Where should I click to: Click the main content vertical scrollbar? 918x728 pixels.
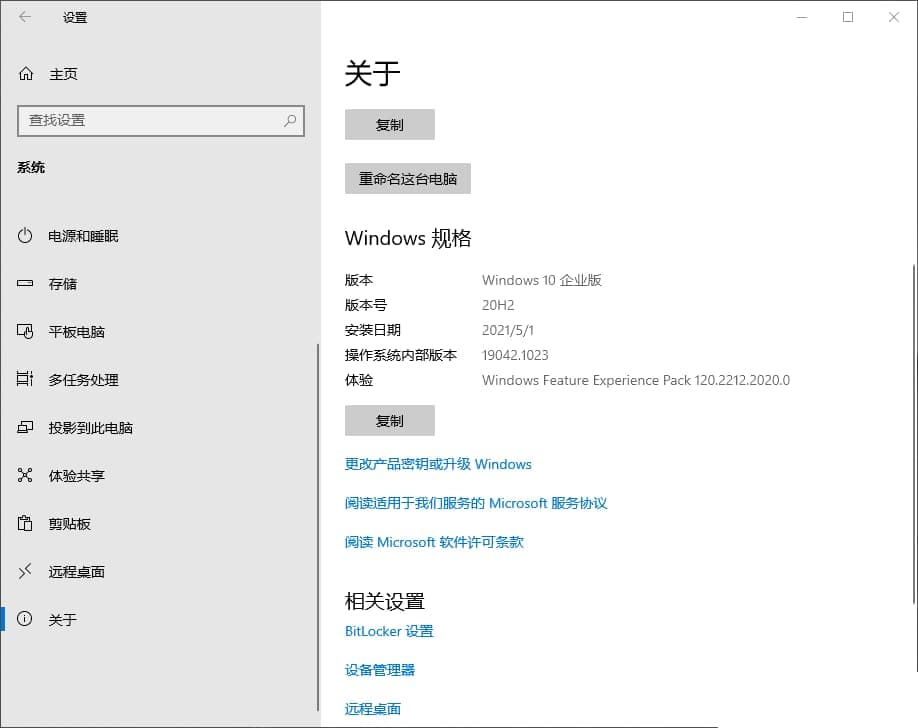click(914, 434)
